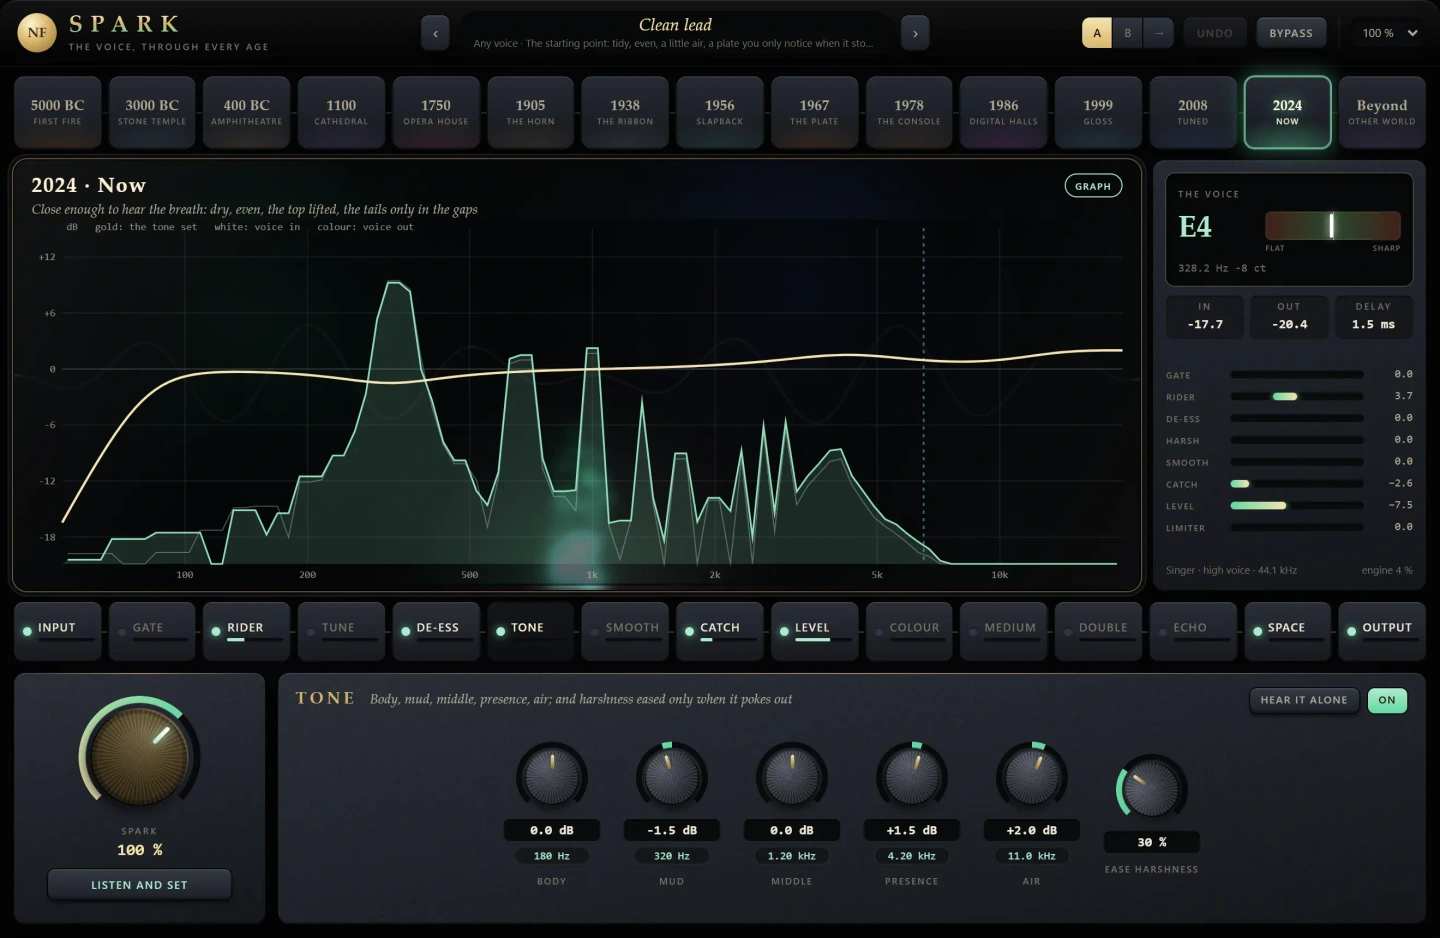
Task: Click the Mud gain knob
Action: click(x=672, y=777)
